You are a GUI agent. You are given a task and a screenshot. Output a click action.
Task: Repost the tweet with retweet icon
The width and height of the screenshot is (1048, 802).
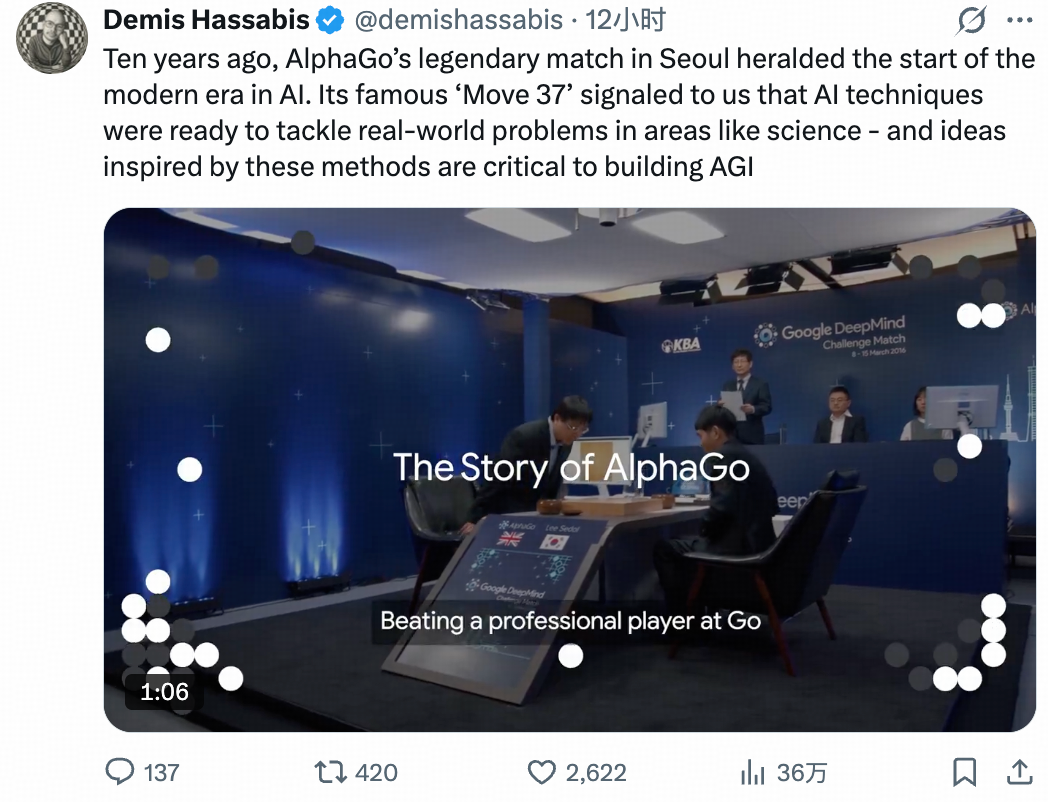coord(329,772)
